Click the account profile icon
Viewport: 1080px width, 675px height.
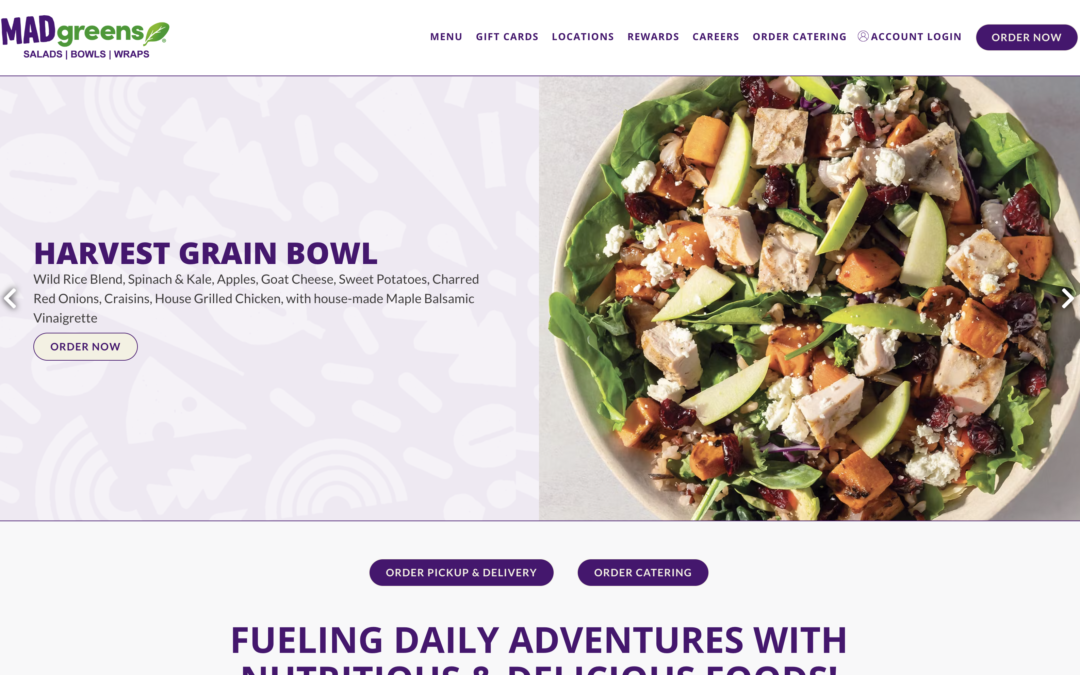point(862,36)
